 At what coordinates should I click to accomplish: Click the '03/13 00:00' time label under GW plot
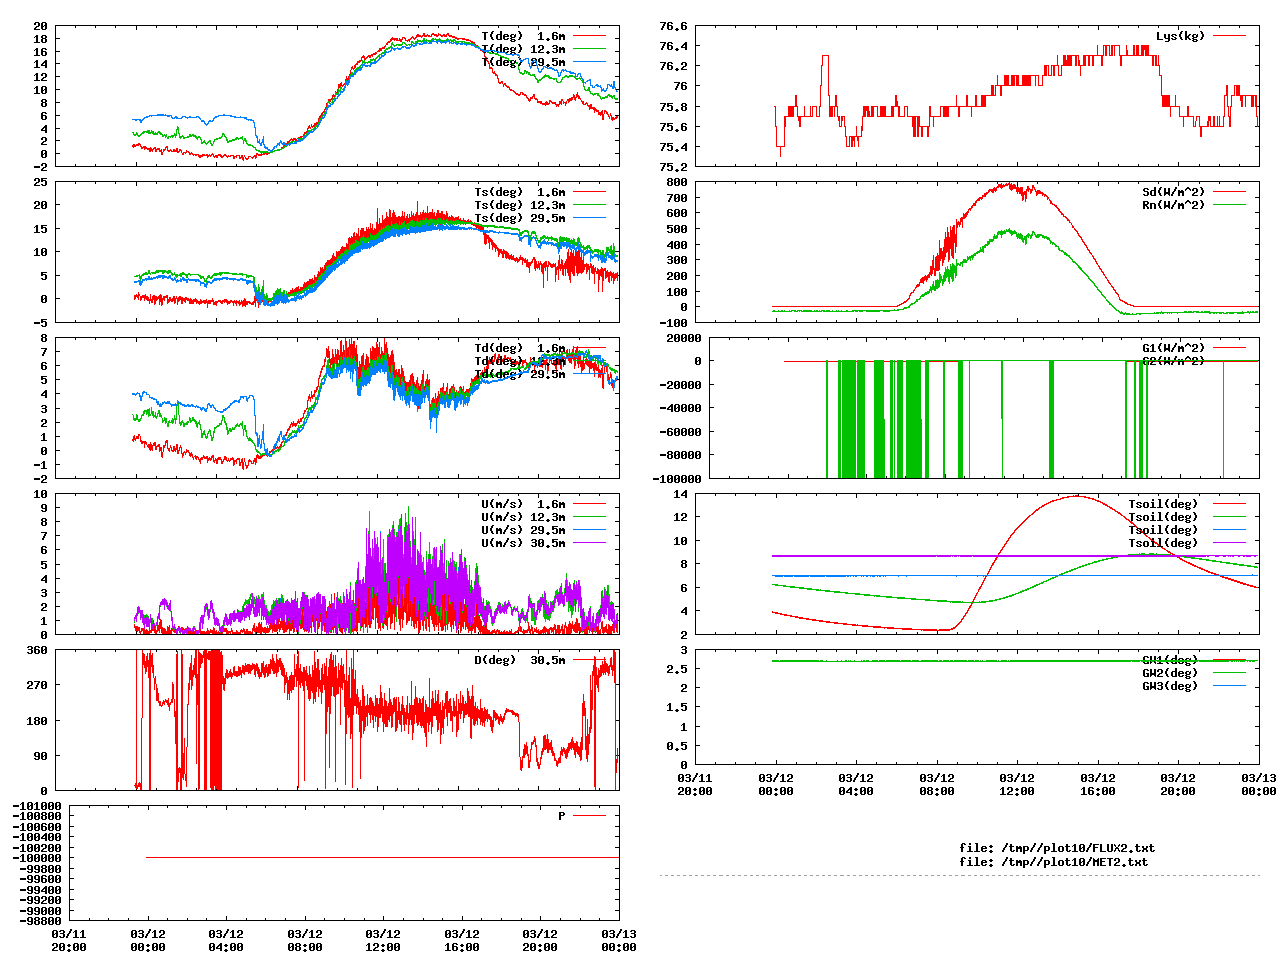(x=1258, y=784)
